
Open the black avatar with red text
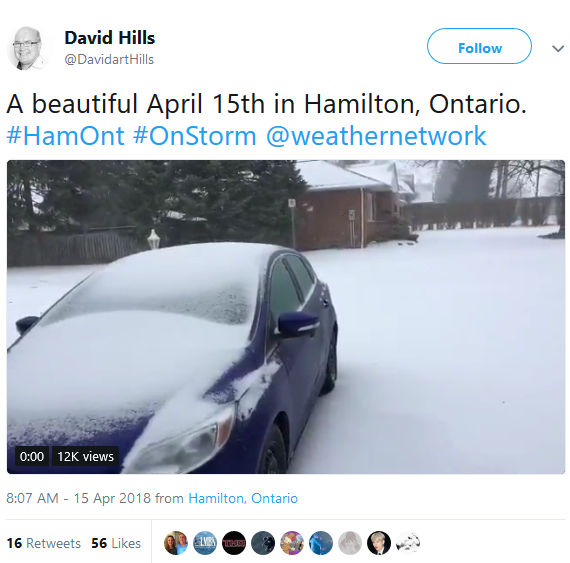[234, 543]
